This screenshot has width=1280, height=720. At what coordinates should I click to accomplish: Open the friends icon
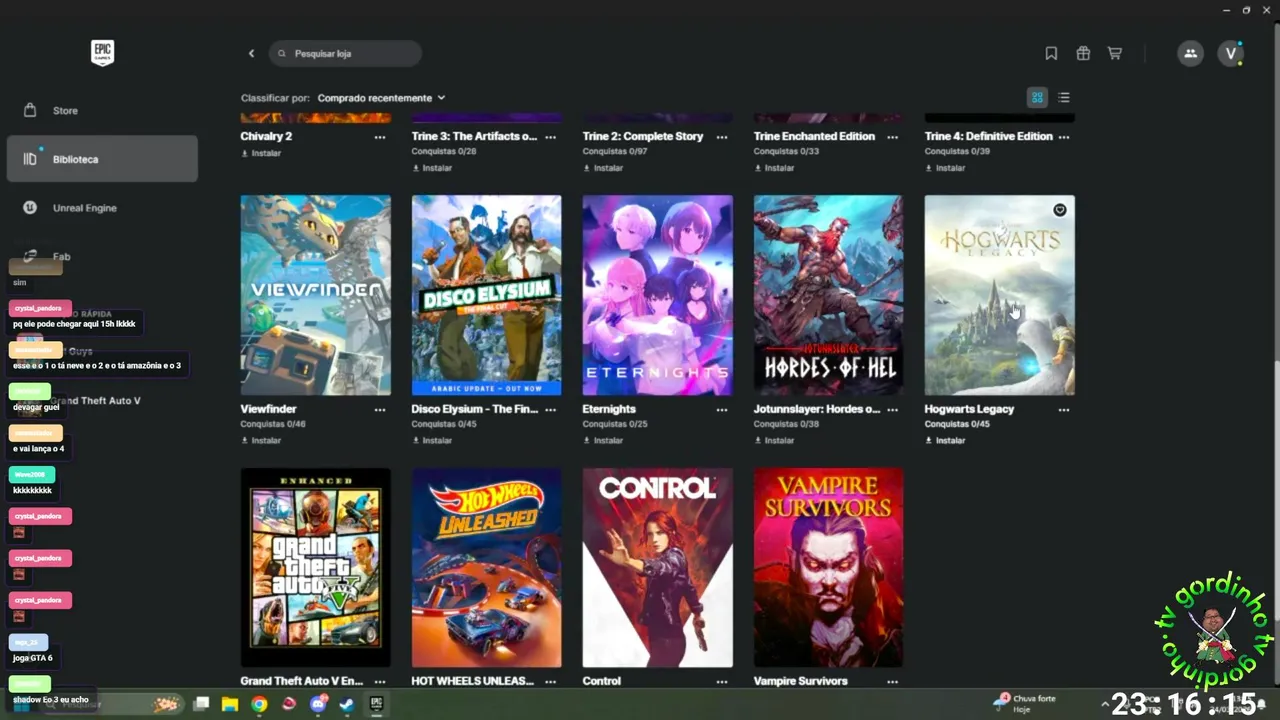click(1190, 53)
